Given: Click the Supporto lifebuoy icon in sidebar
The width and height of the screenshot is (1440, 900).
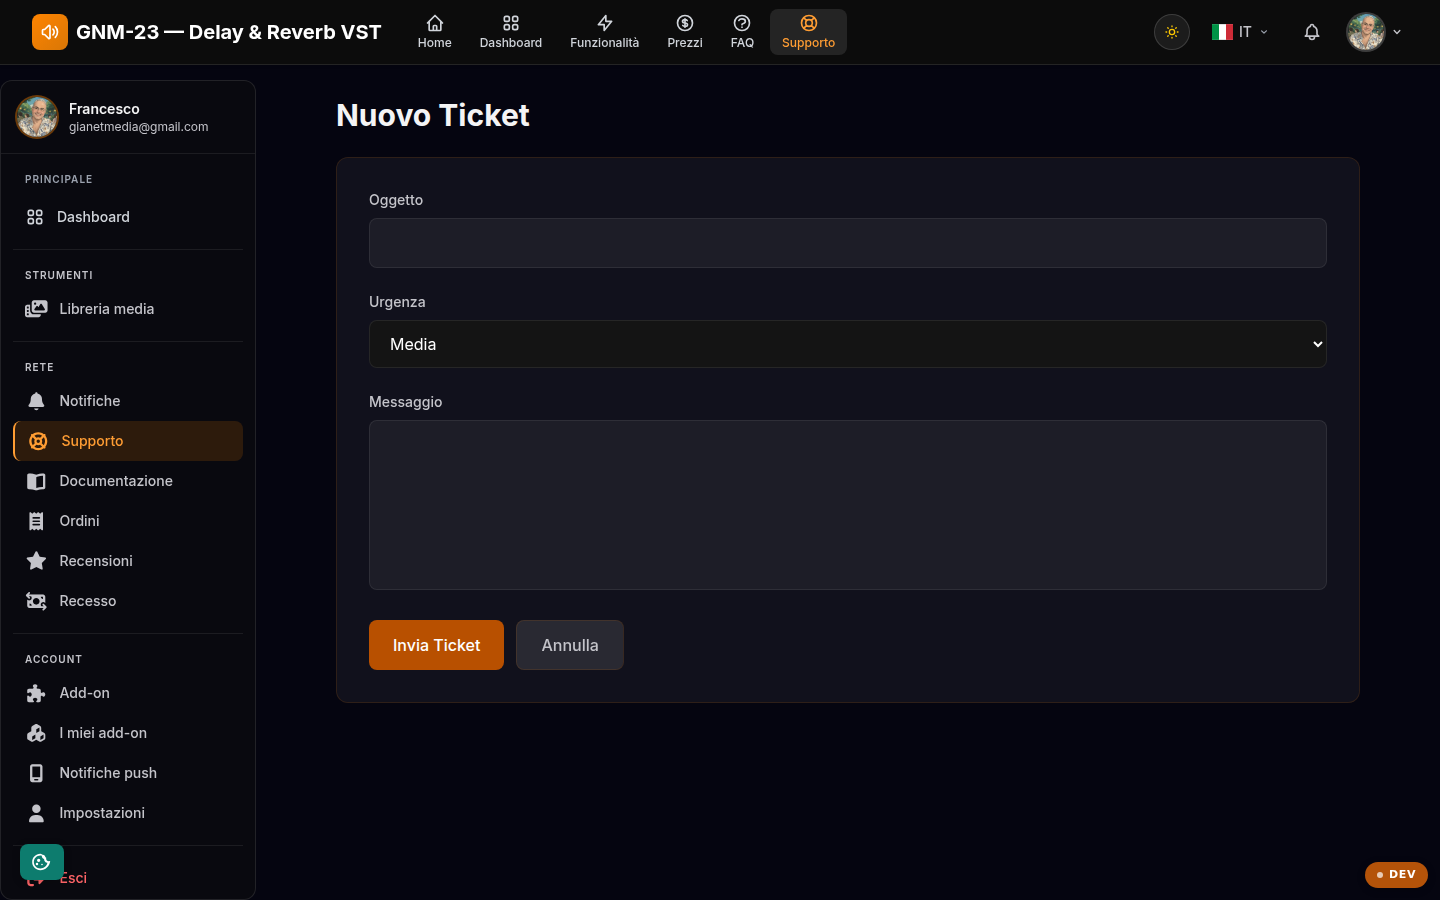Looking at the screenshot, I should coord(38,441).
